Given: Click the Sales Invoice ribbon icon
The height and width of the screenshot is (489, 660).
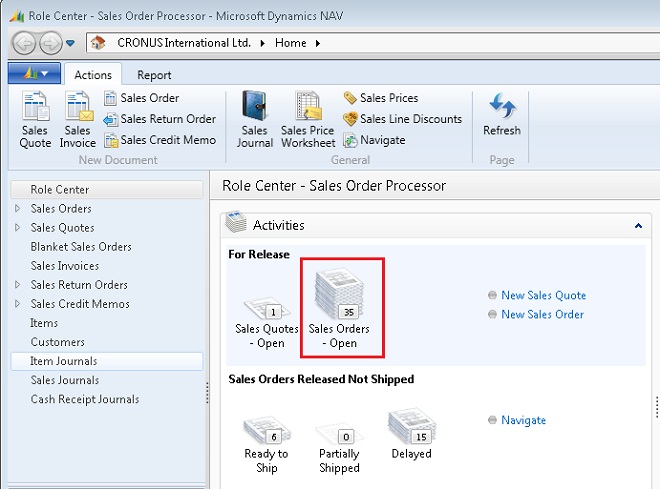Looking at the screenshot, I should 77,119.
